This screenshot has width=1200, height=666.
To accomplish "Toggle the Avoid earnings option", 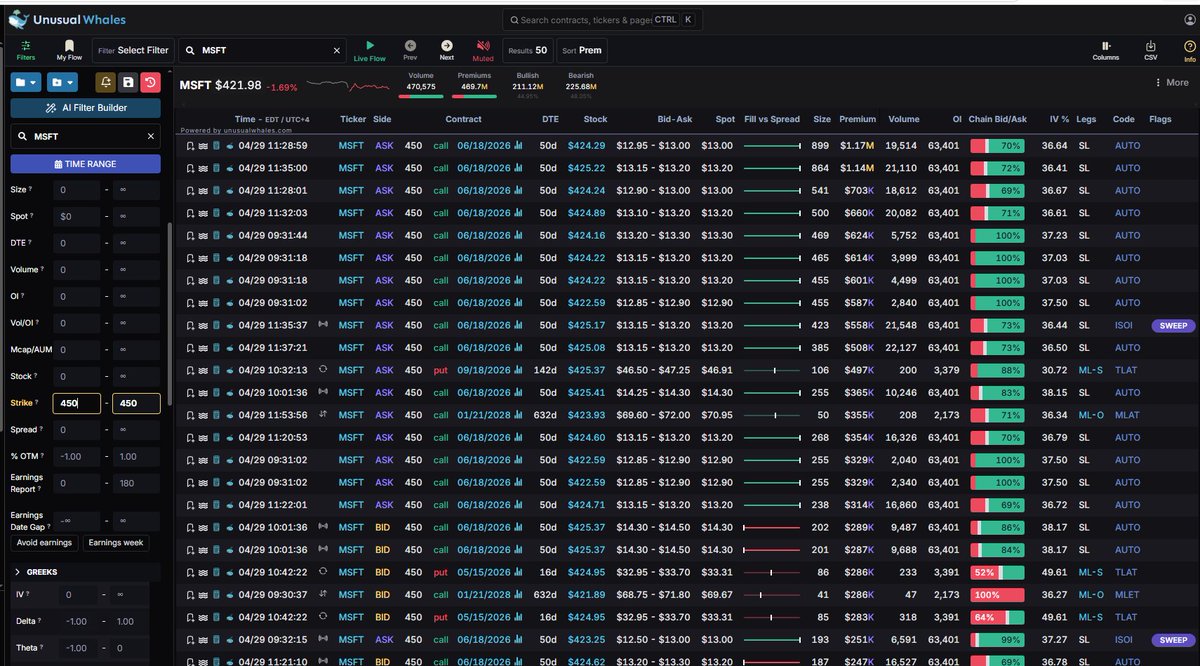I will coord(44,543).
